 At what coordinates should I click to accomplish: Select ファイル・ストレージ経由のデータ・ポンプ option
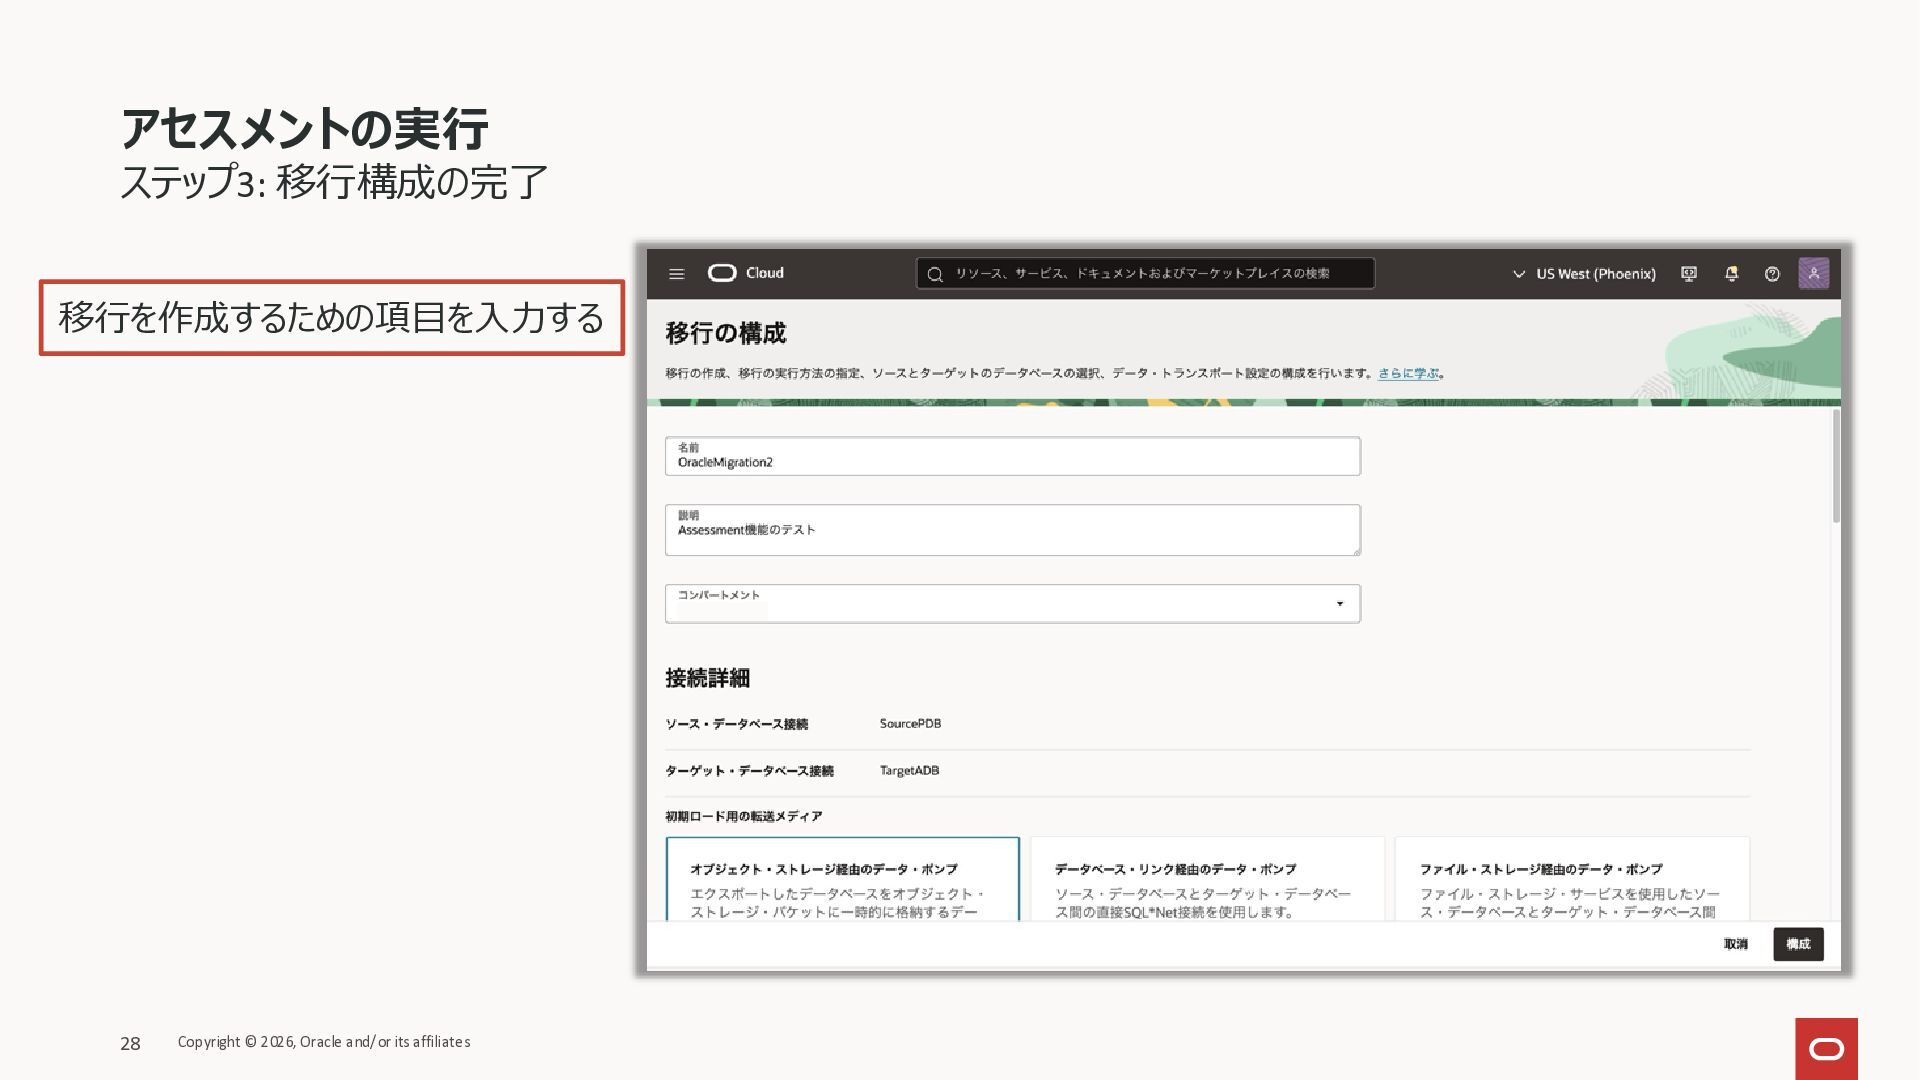(1572, 879)
